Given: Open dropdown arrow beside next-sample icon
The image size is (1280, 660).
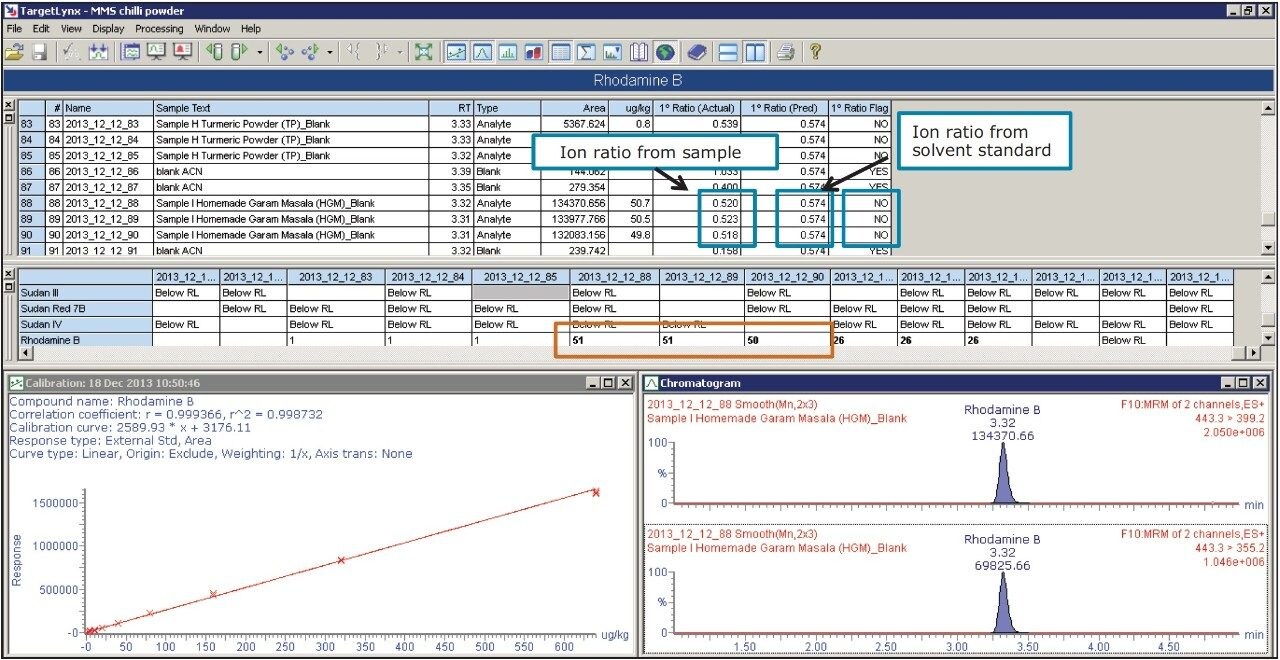Looking at the screenshot, I should click(260, 51).
